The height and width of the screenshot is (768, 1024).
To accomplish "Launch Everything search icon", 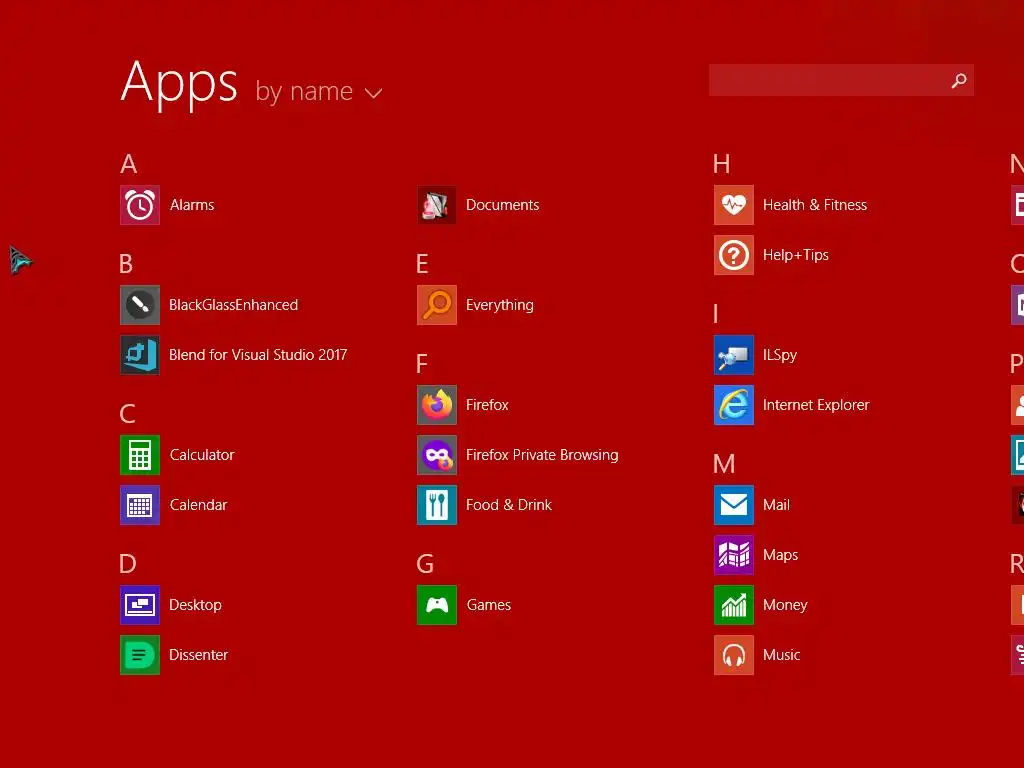I will pyautogui.click(x=437, y=305).
